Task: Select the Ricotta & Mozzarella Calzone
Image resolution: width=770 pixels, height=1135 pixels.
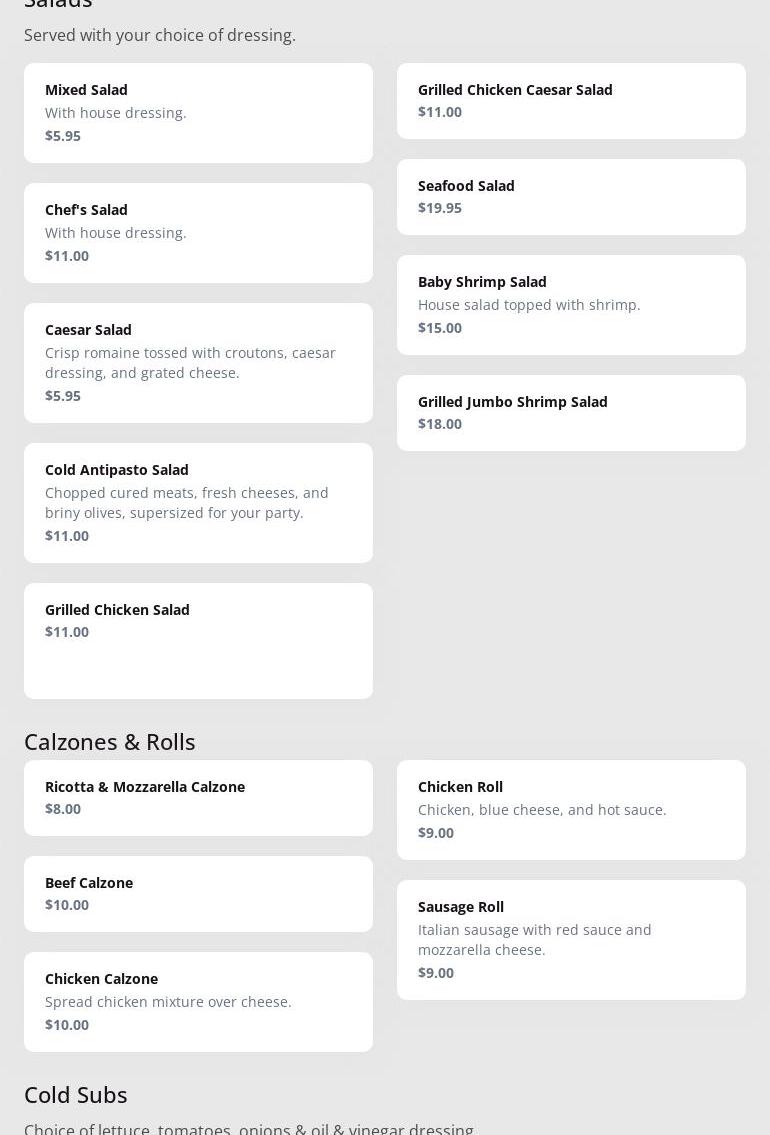Action: [x=198, y=797]
